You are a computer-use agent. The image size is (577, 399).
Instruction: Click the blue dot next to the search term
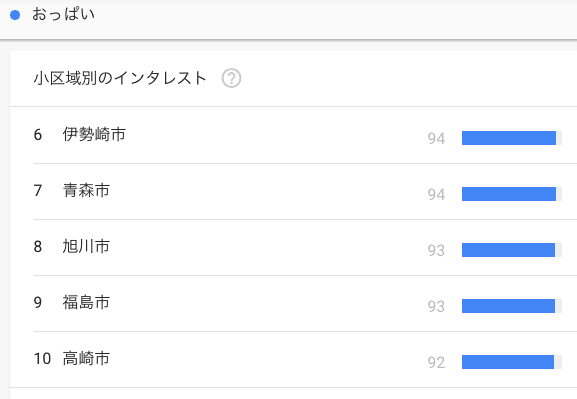15,15
